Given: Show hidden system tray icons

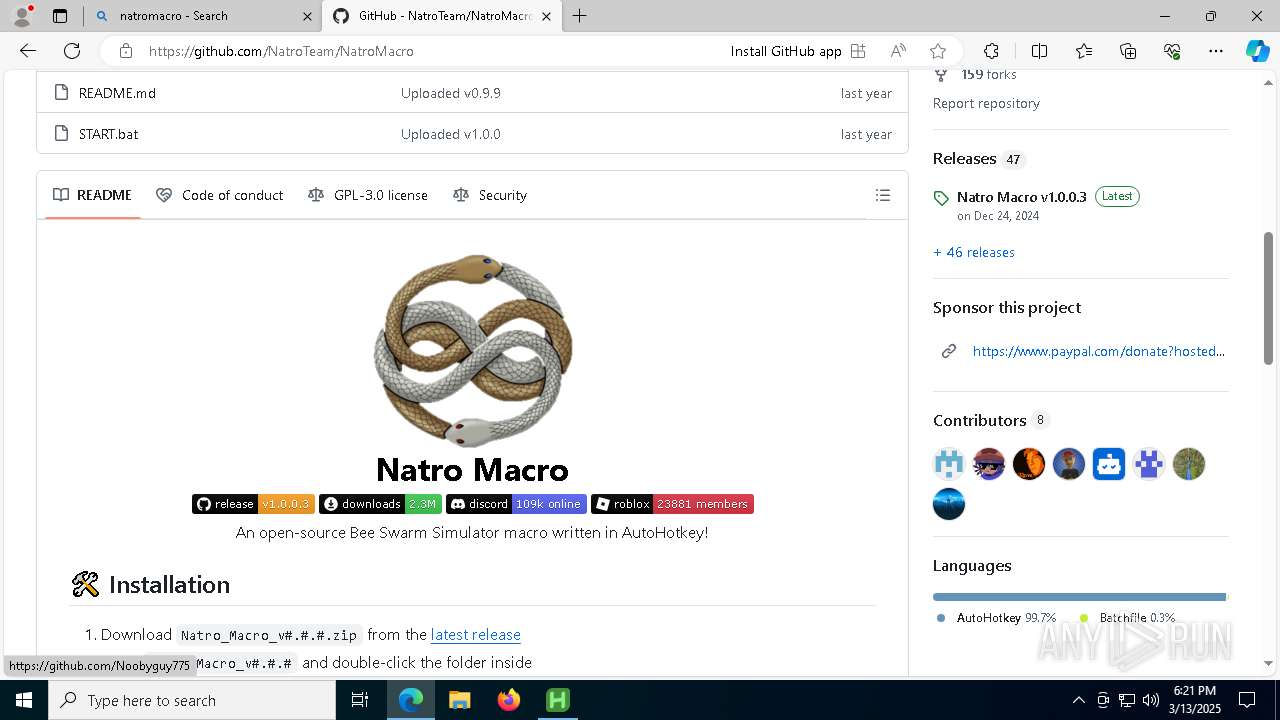Looking at the screenshot, I should (1078, 700).
